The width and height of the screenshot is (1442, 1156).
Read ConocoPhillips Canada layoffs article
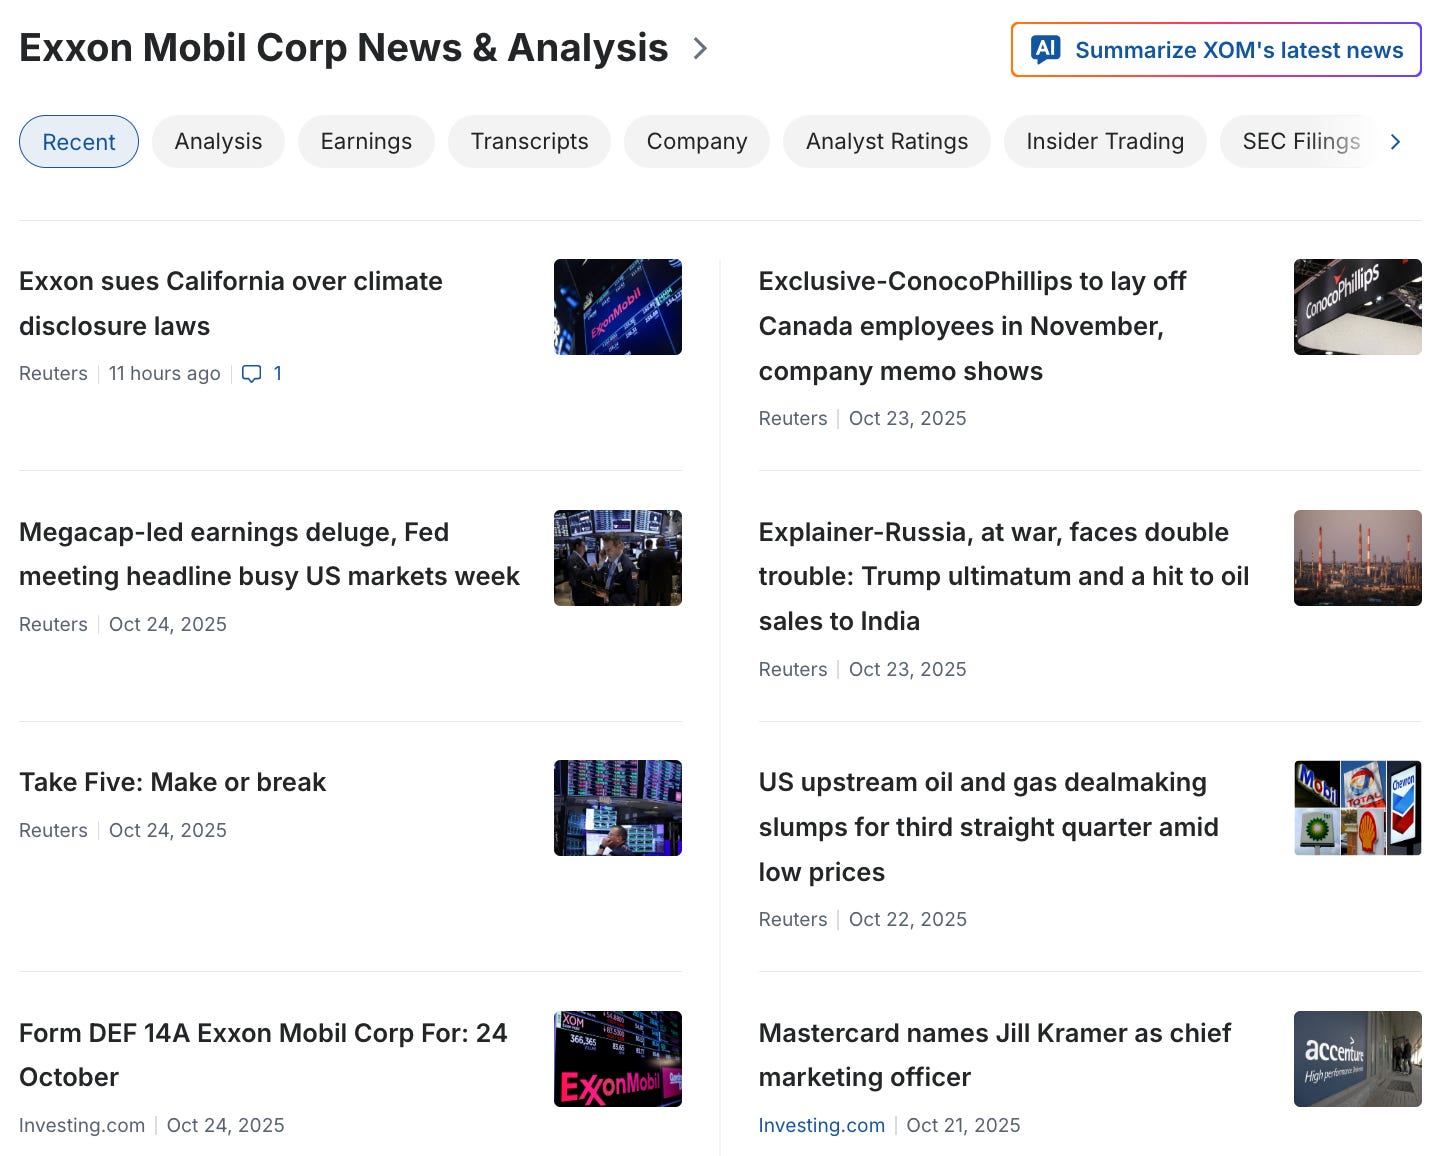pos(972,326)
